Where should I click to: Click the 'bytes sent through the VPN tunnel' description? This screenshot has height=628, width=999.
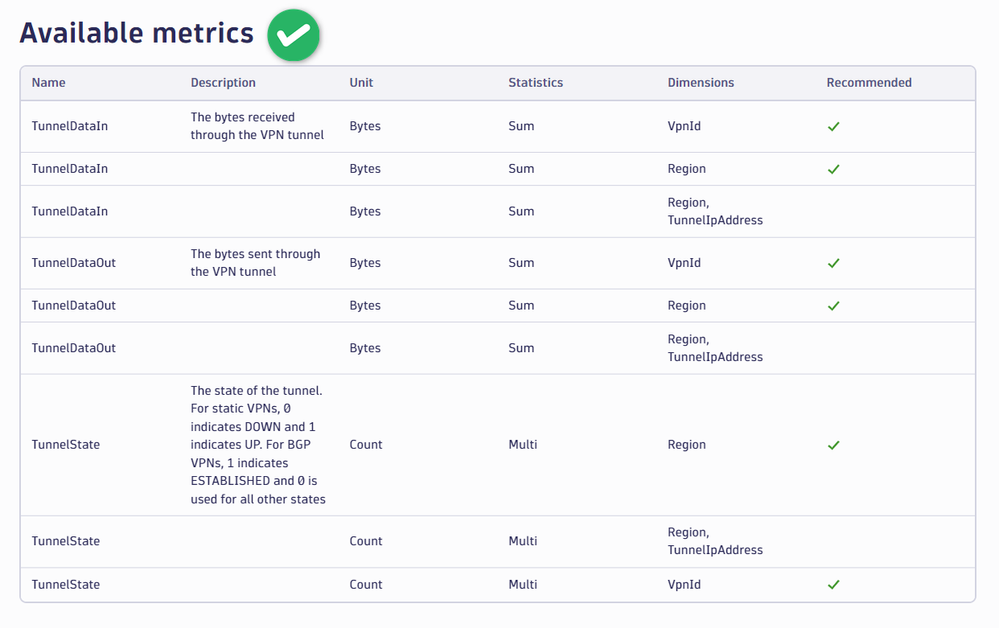(x=255, y=263)
